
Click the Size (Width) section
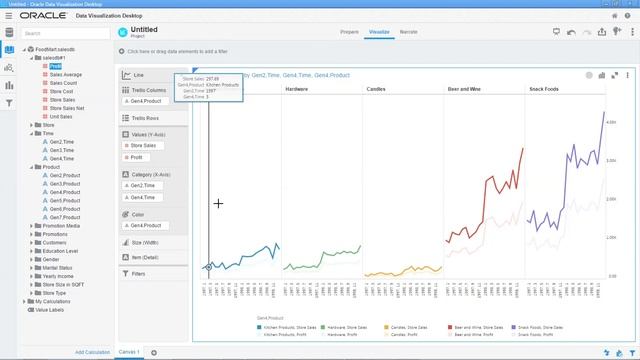click(x=153, y=242)
